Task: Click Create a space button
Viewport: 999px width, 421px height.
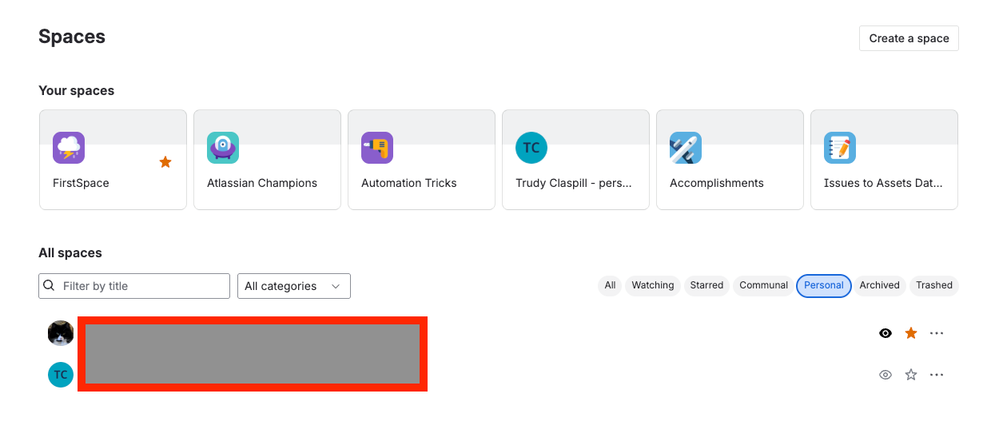Action: tap(909, 38)
